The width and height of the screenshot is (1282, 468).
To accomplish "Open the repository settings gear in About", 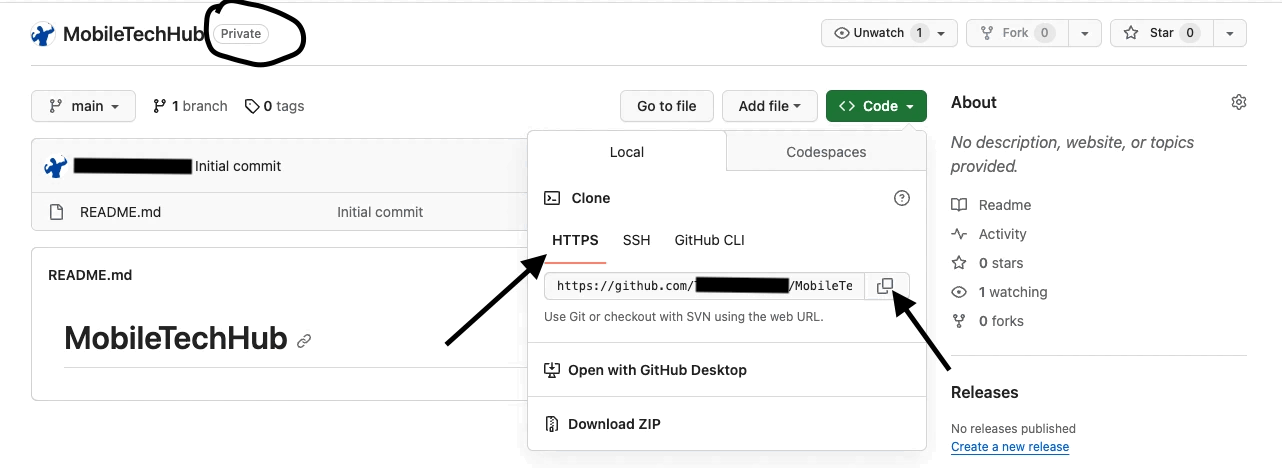I will pos(1239,102).
